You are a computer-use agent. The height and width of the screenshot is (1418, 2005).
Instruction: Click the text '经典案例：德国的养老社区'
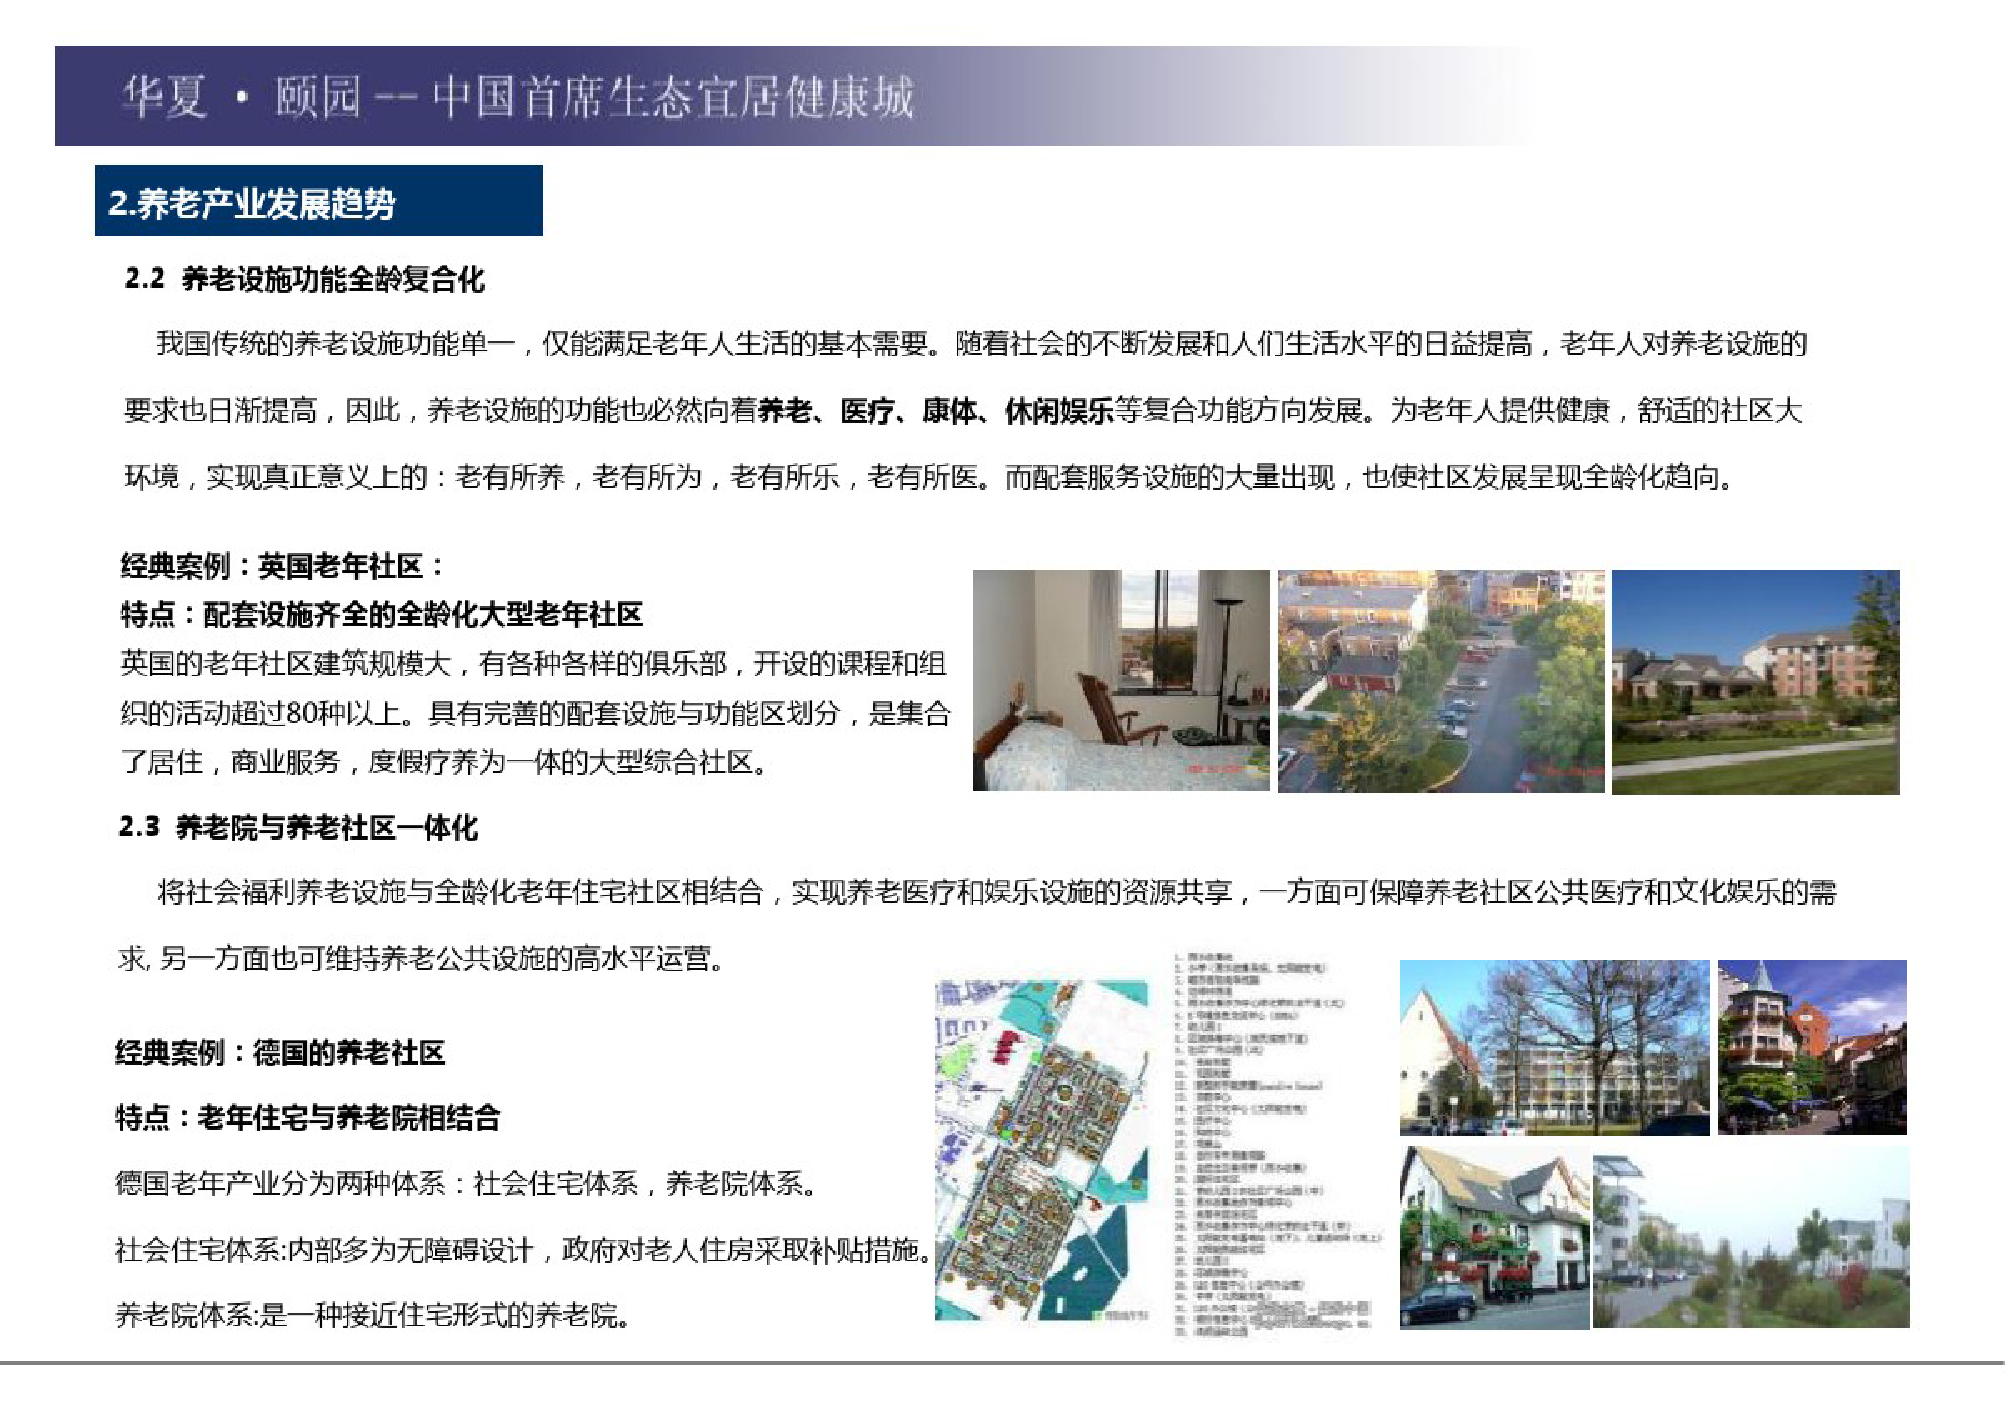point(280,1053)
